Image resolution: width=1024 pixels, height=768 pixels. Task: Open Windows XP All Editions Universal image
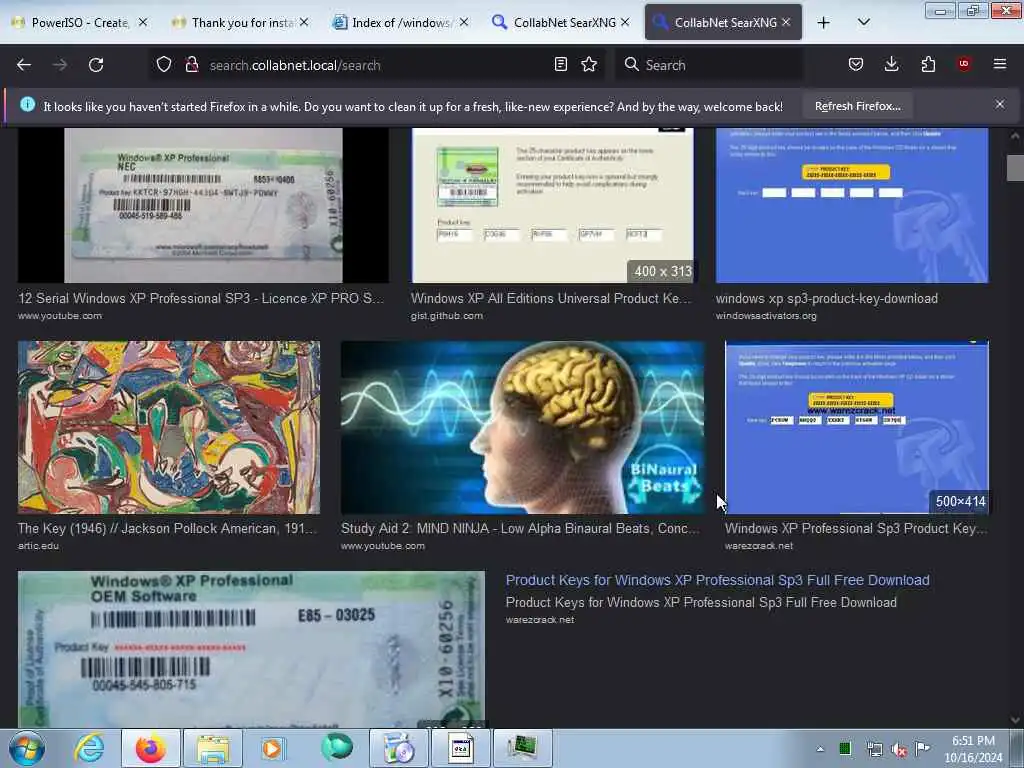552,205
